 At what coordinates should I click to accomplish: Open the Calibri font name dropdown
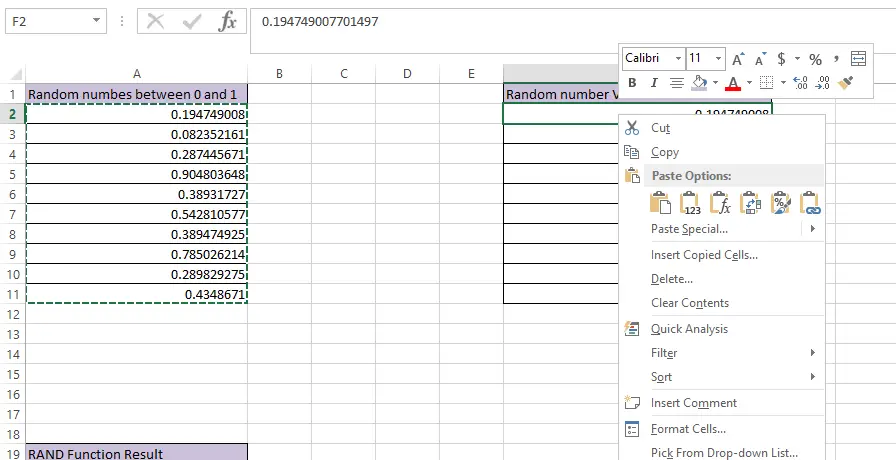(x=678, y=59)
